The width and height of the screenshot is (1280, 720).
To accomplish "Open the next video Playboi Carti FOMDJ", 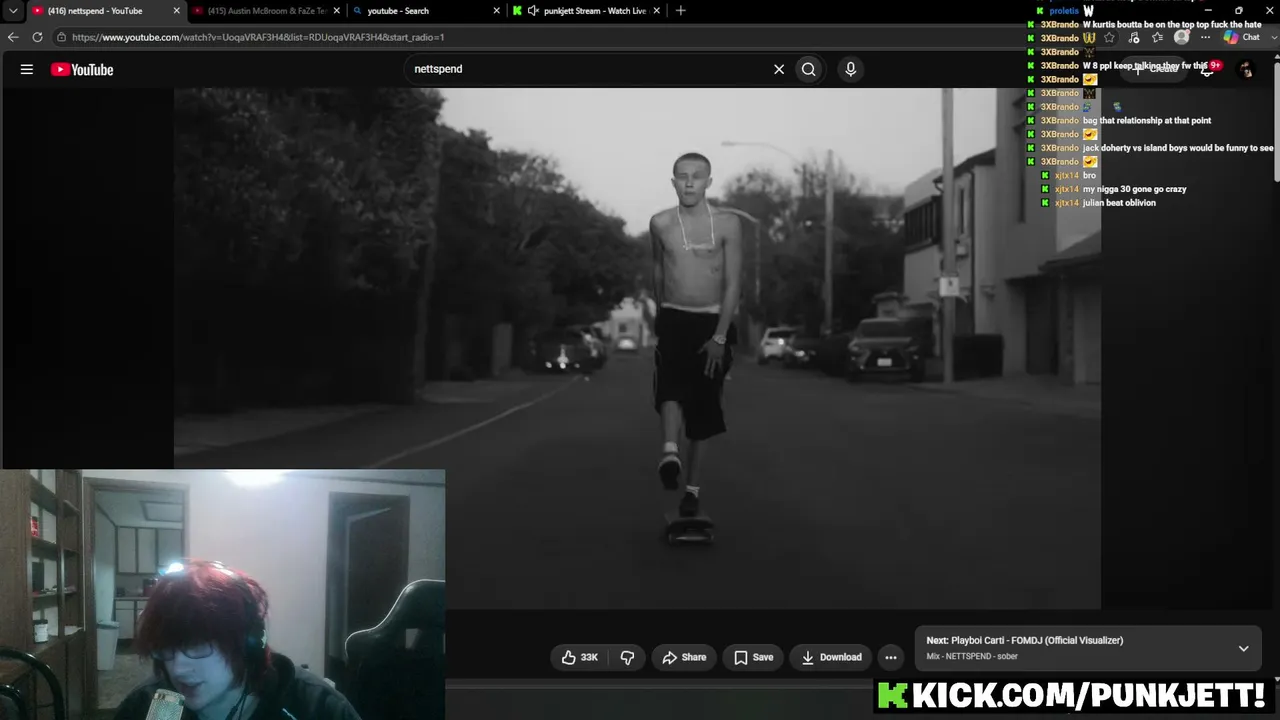I will pos(1024,640).
